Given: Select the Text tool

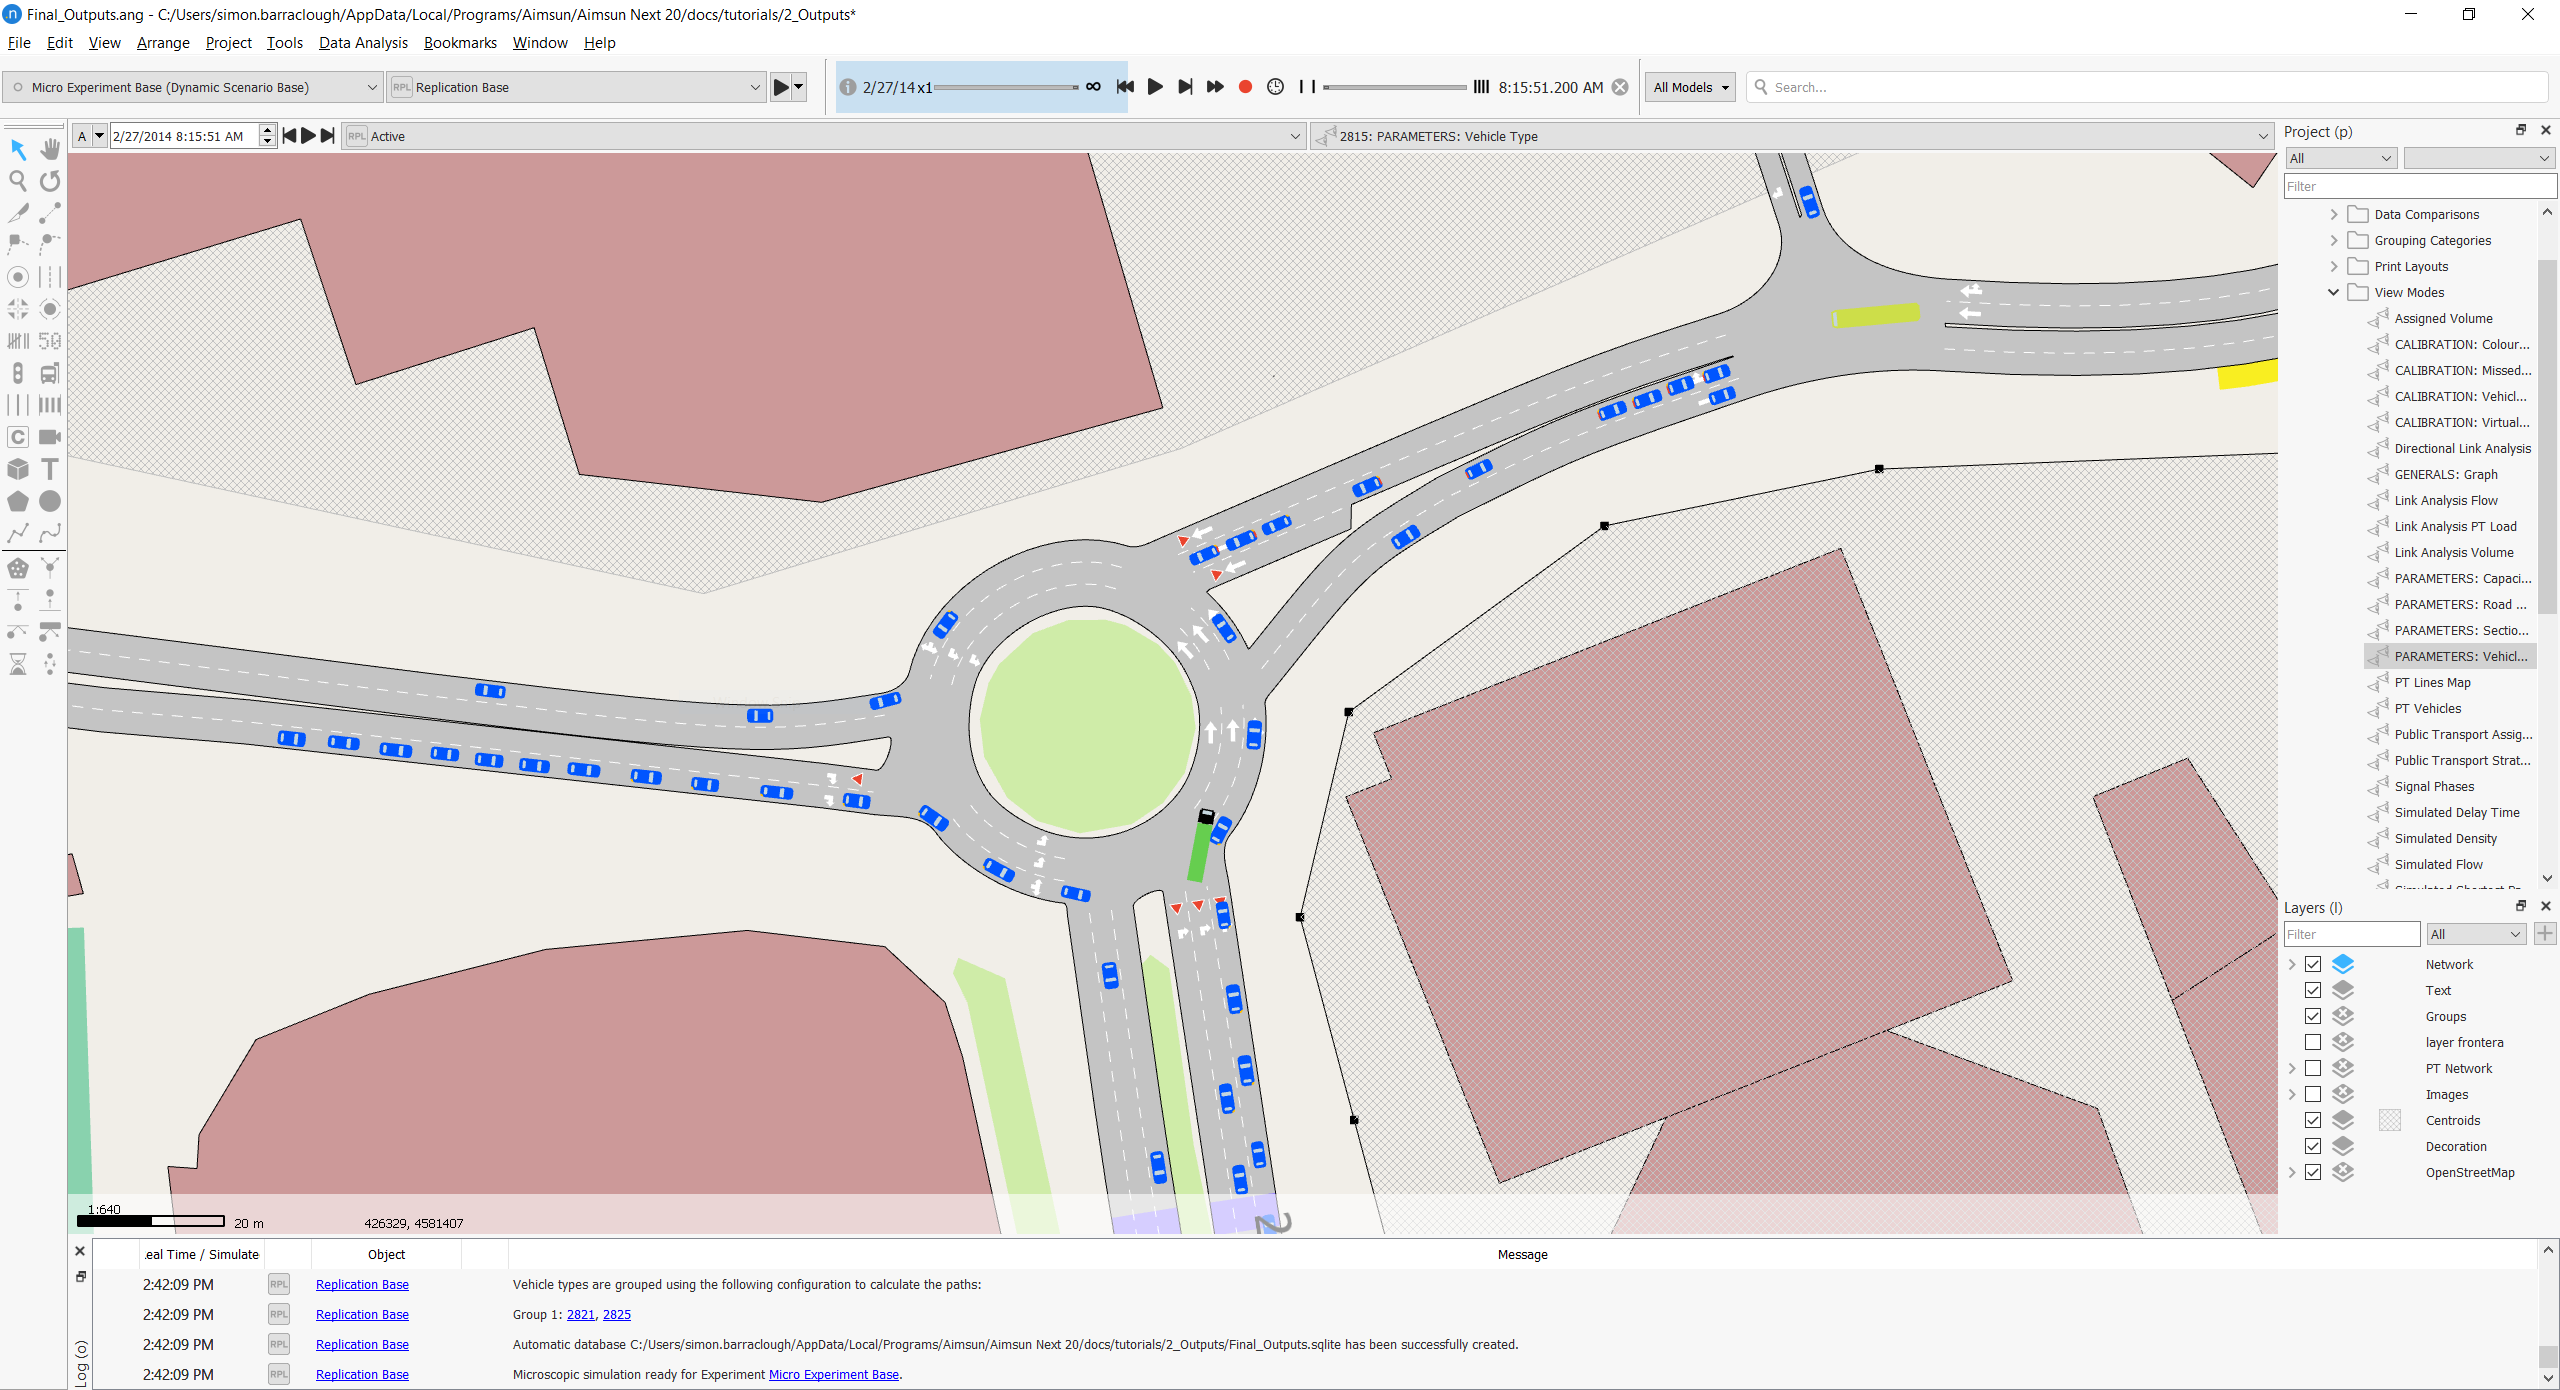Looking at the screenshot, I should [50, 469].
